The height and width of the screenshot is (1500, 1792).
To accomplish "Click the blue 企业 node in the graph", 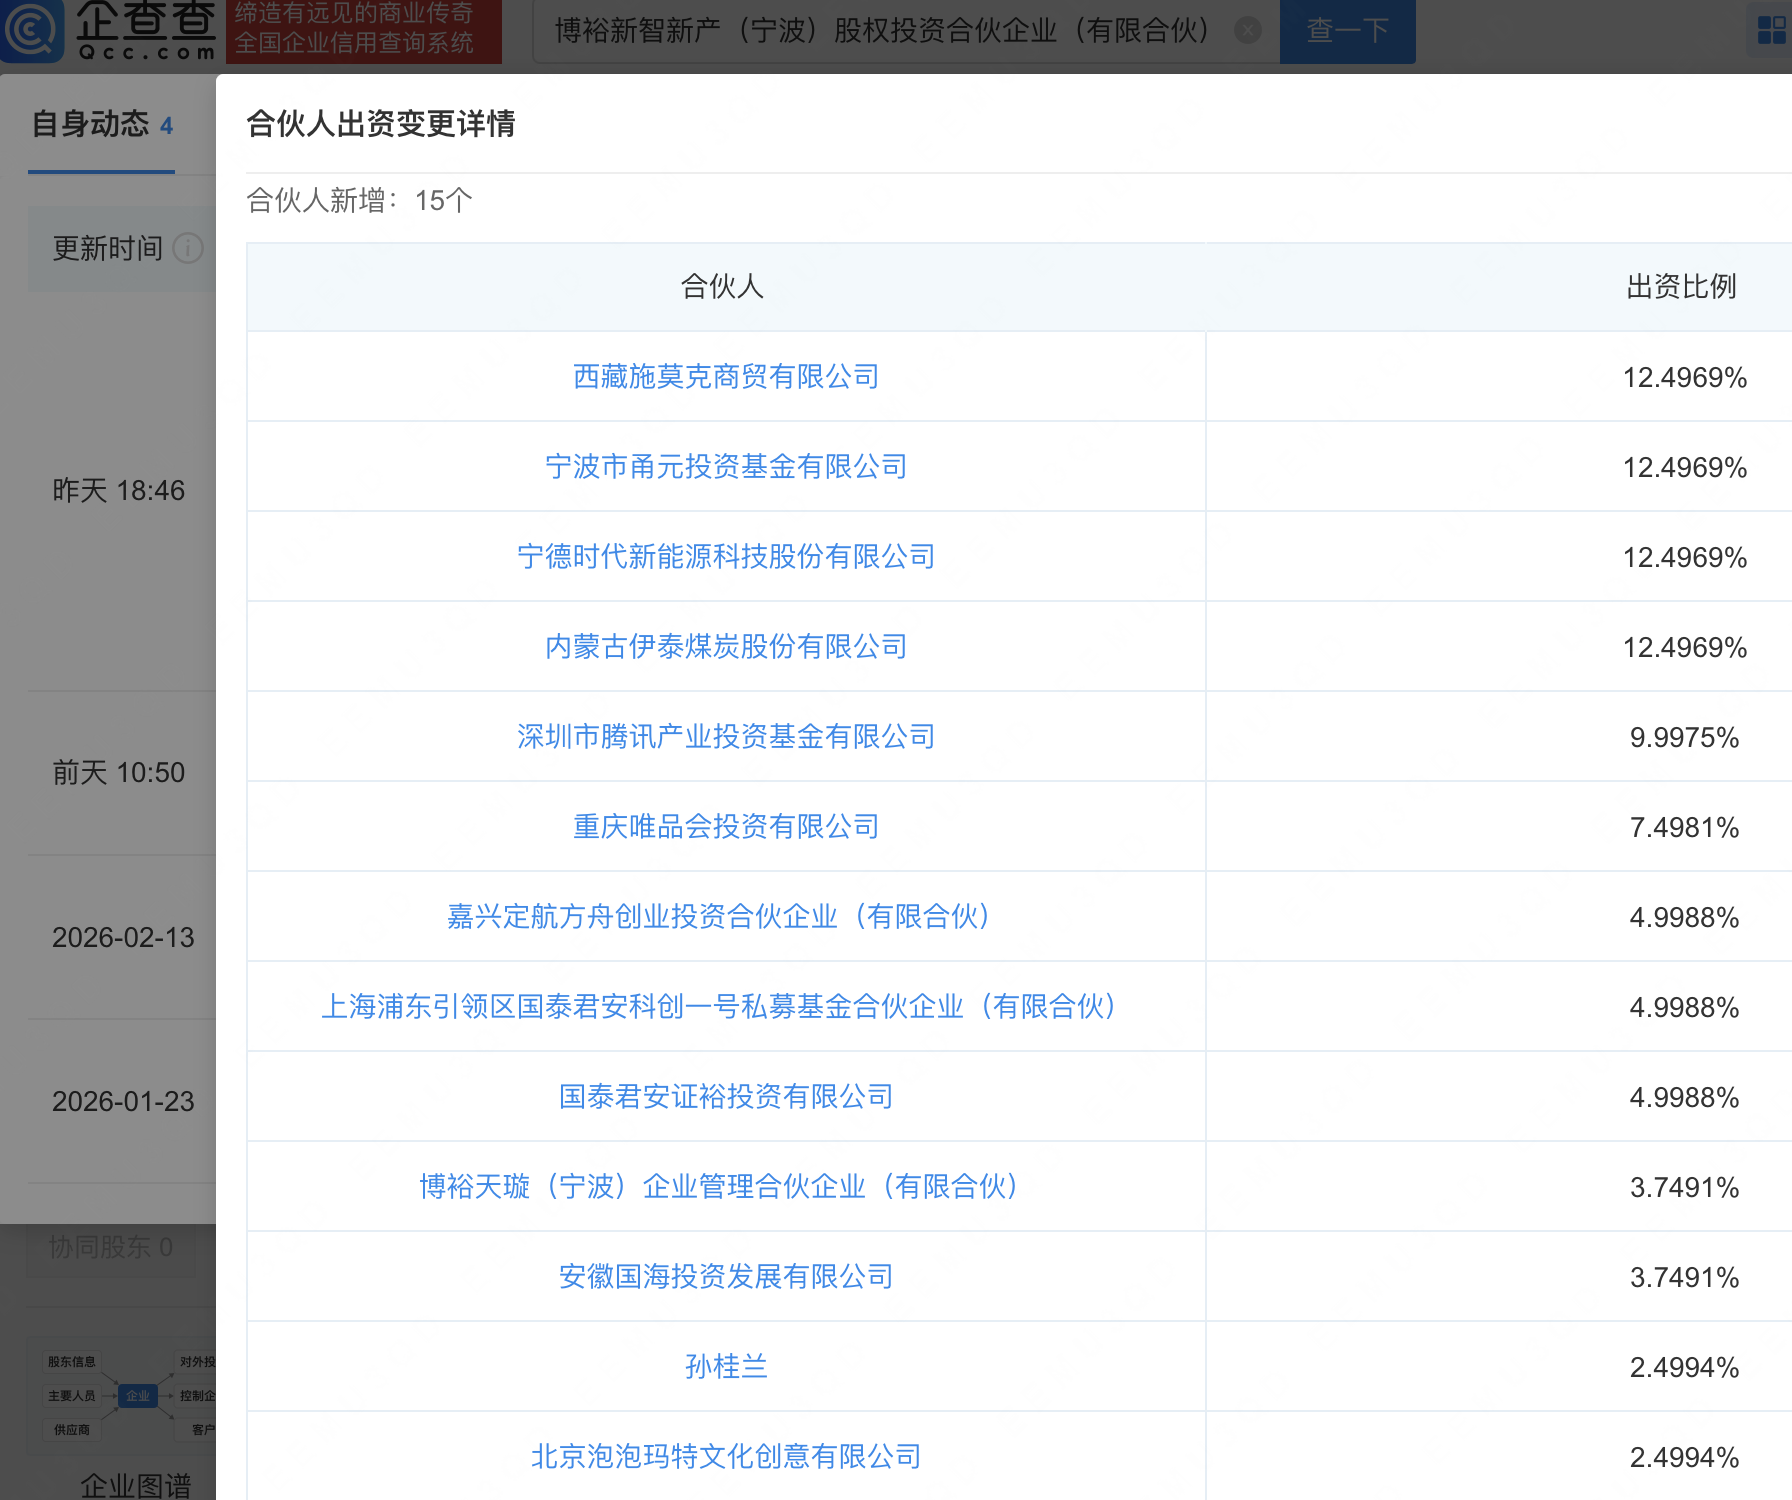I will click(x=138, y=1396).
